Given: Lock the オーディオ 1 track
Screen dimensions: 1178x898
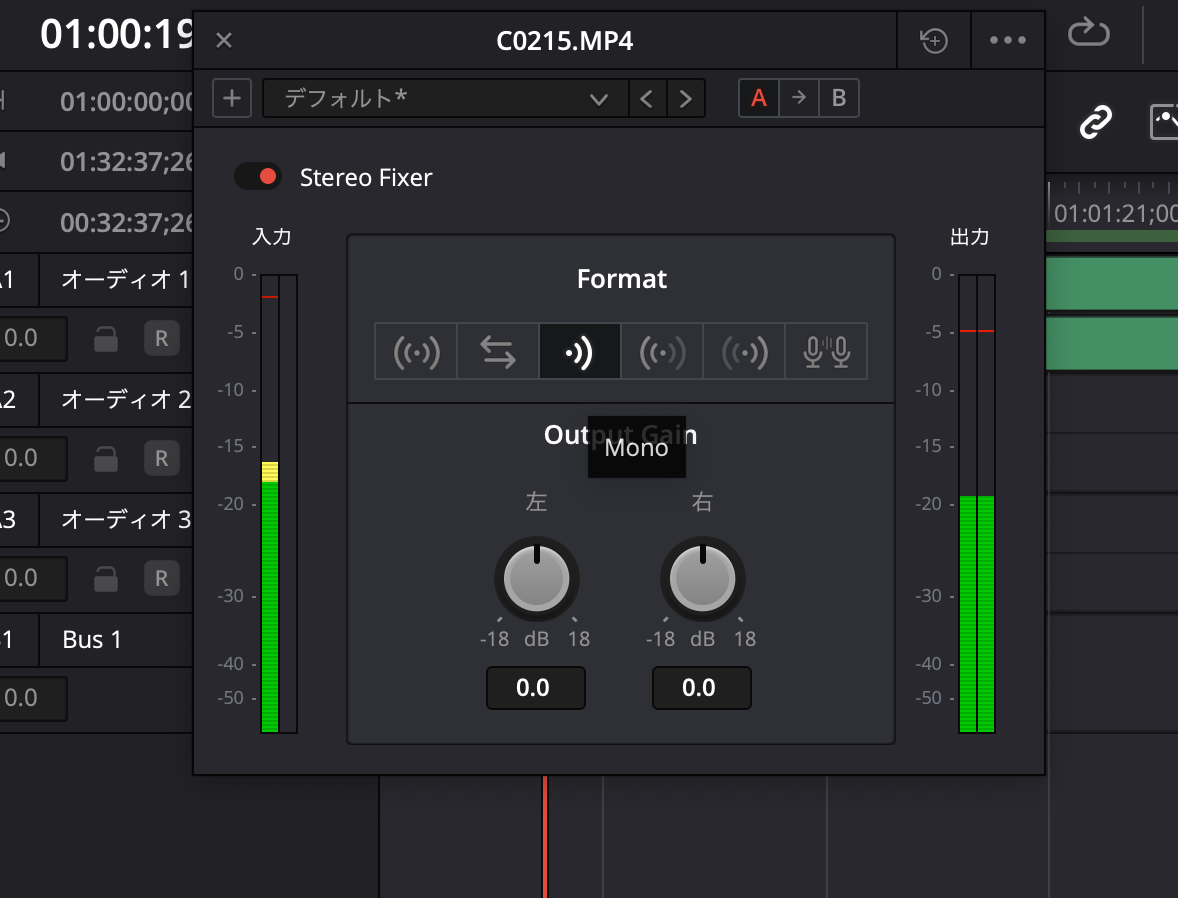Looking at the screenshot, I should point(106,339).
